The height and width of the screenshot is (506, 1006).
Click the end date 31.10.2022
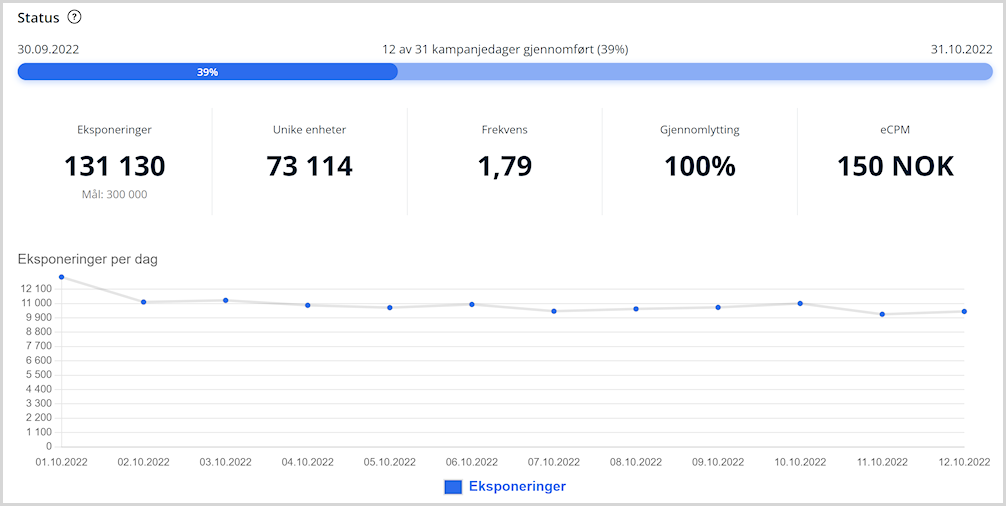pyautogui.click(x=962, y=49)
